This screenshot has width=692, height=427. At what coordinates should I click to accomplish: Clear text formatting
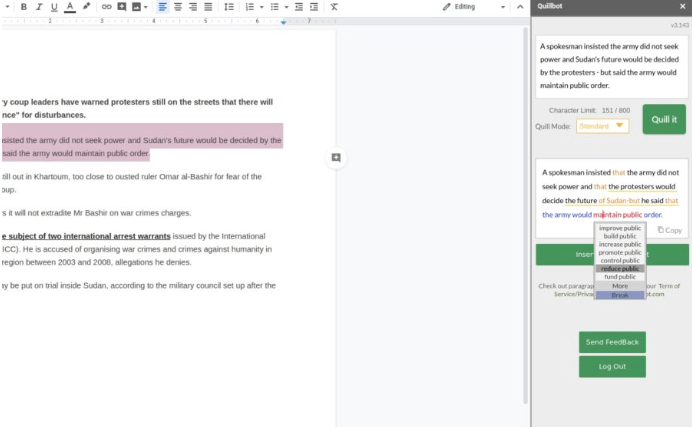[x=334, y=7]
